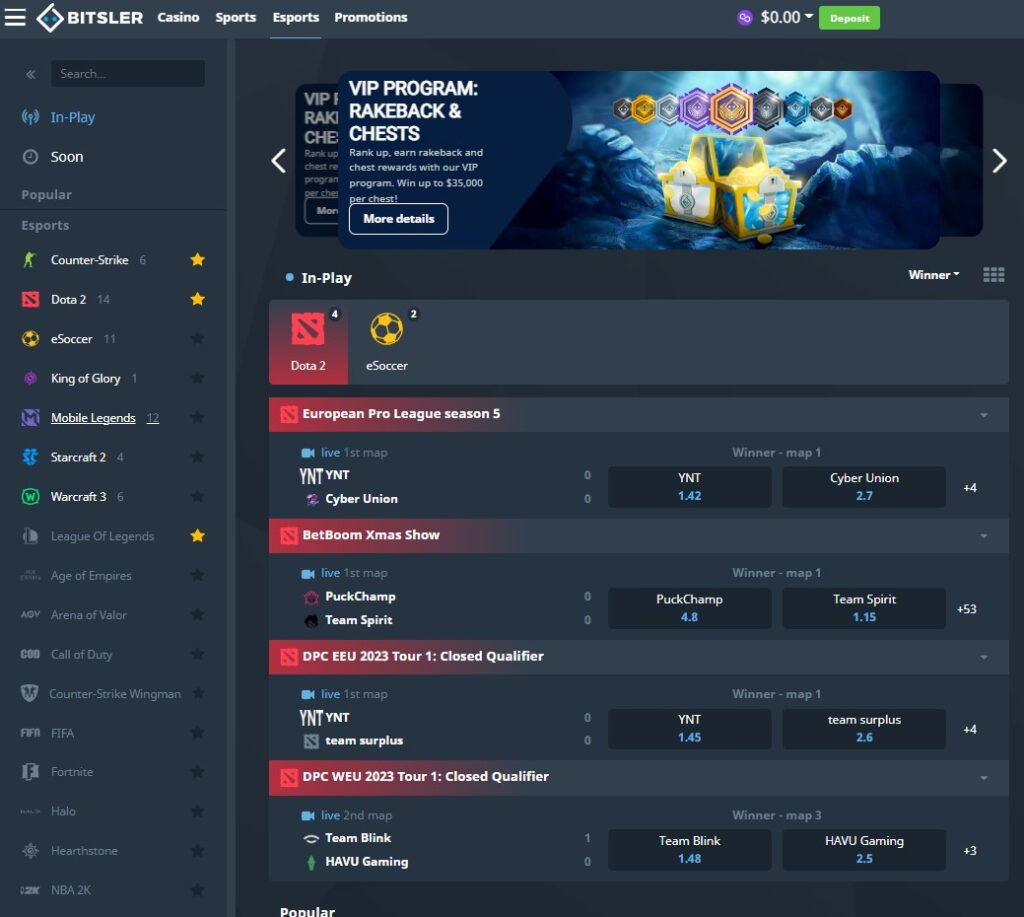Click the Fortnite icon

pos(30,772)
